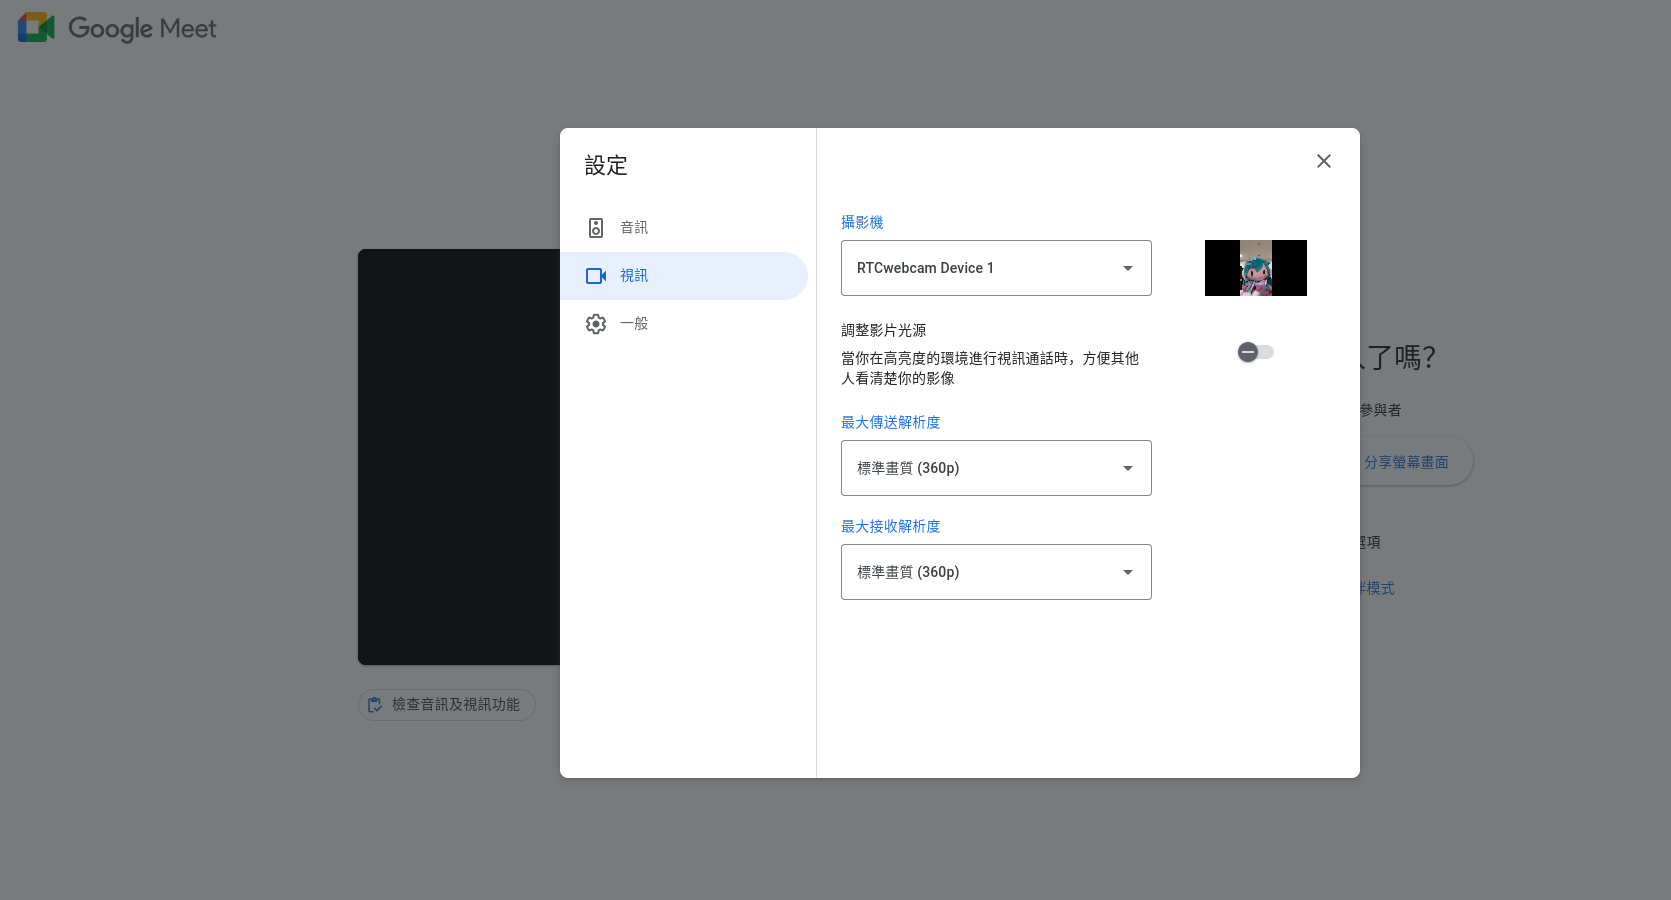Toggle the 調整影片光源 switch
This screenshot has height=900, width=1671.
[1256, 352]
